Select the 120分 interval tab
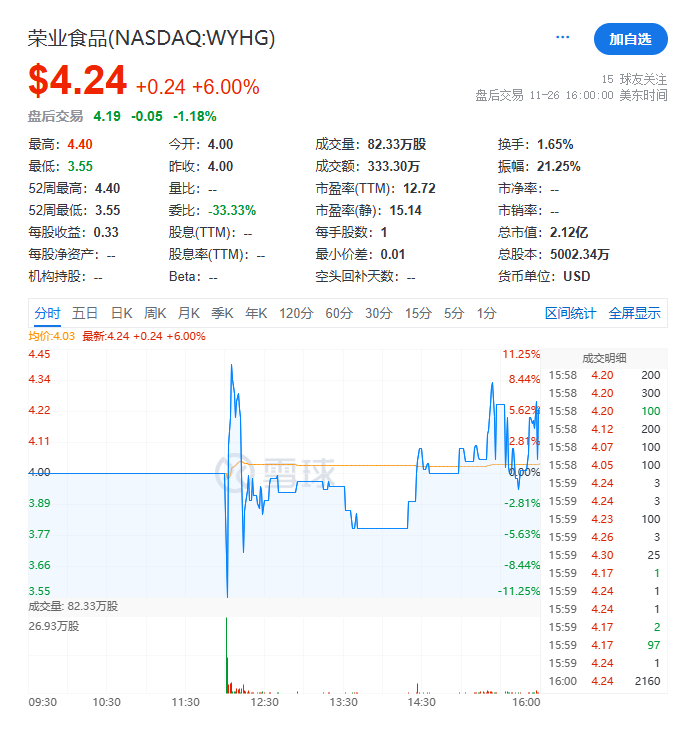 pos(296,313)
